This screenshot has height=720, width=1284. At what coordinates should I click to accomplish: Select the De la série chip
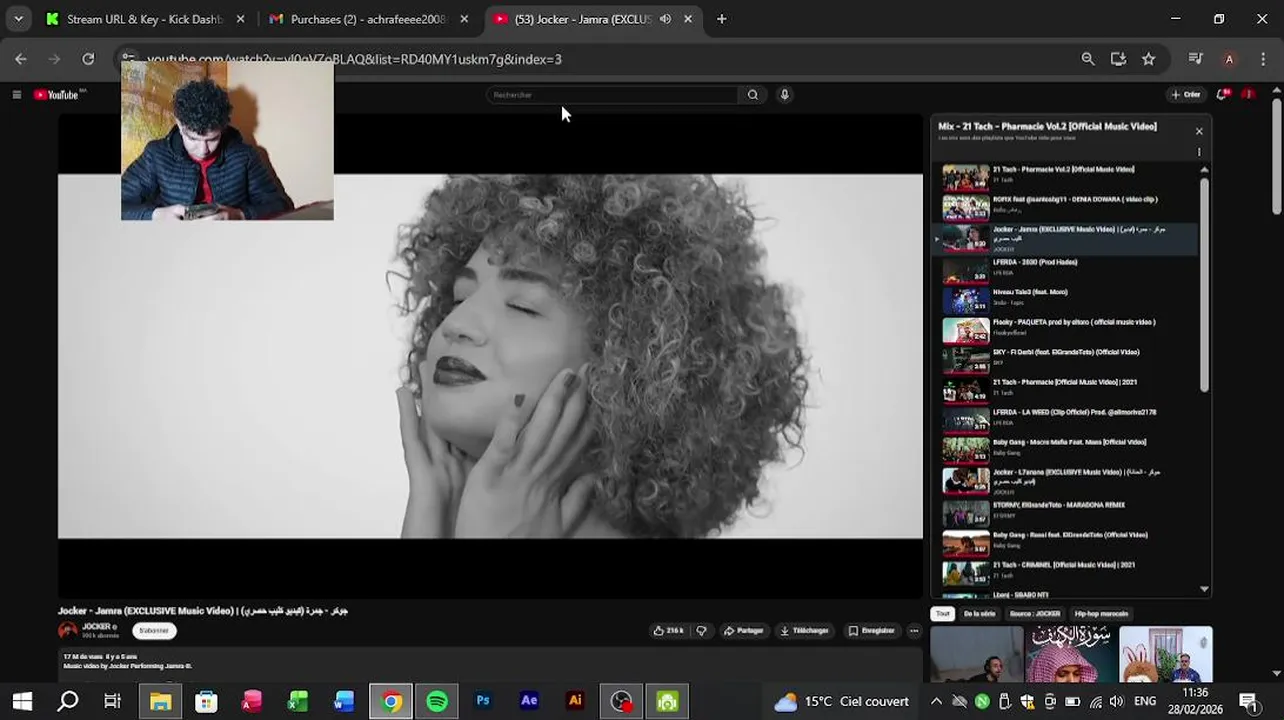[x=979, y=614]
